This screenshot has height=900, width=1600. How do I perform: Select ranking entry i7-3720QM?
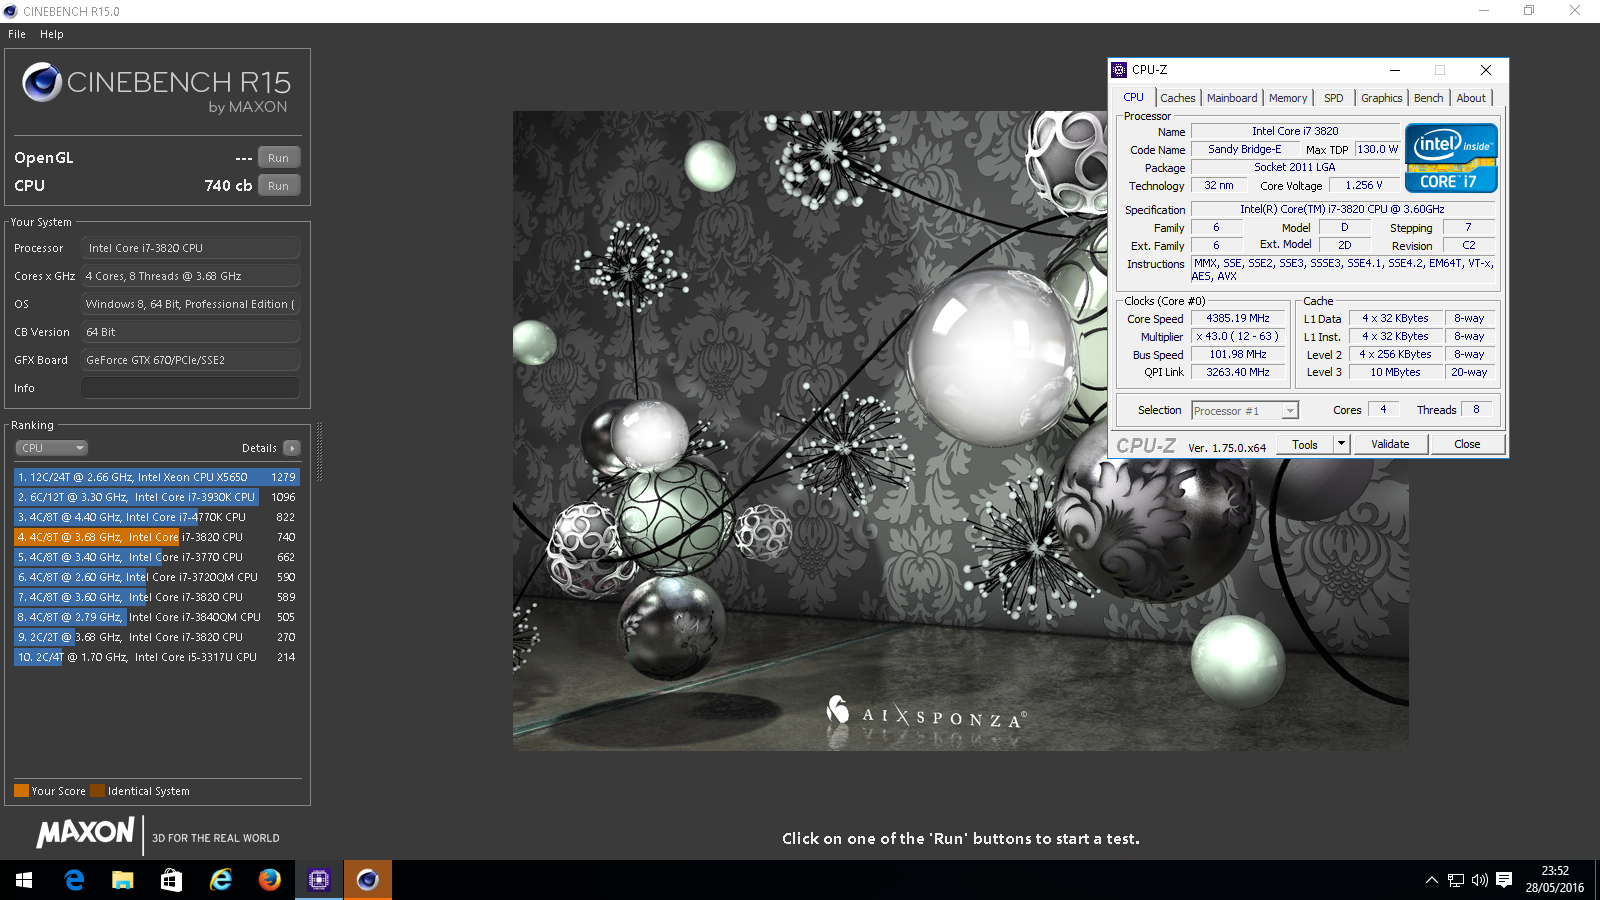[157, 577]
